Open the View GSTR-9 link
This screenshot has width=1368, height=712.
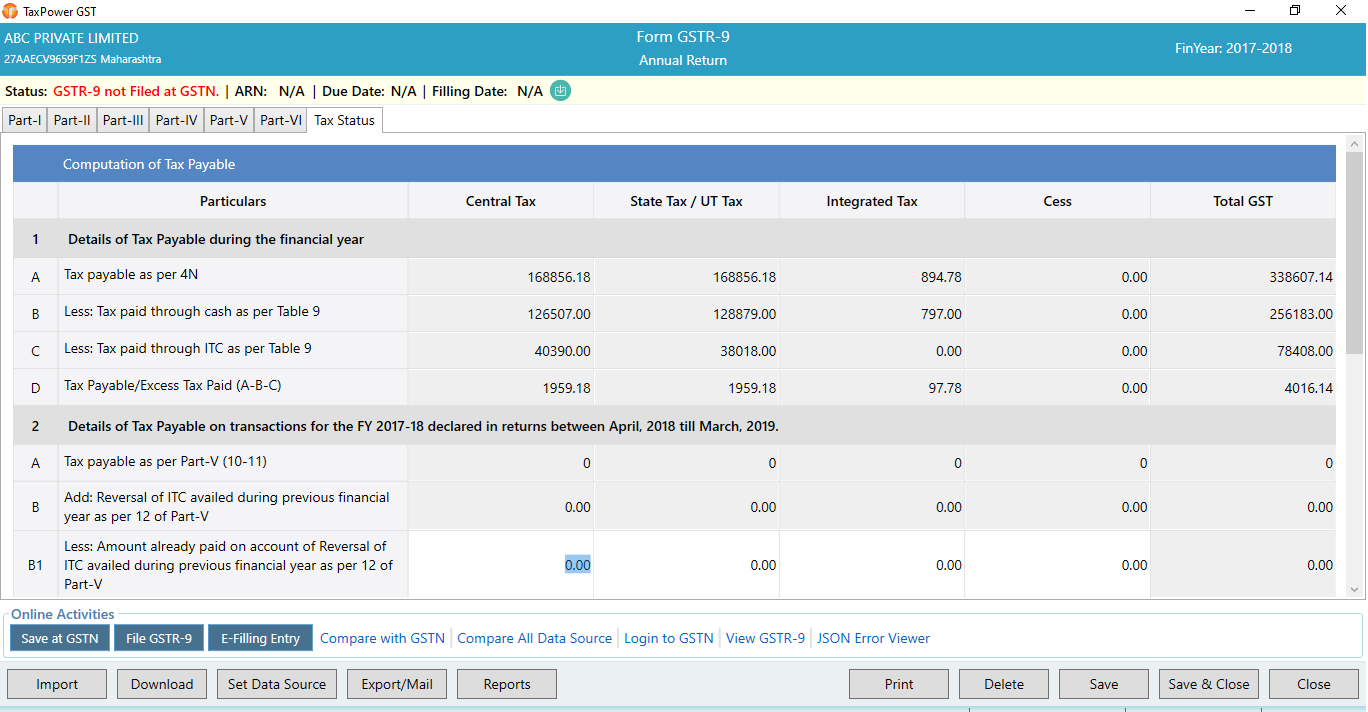point(765,638)
